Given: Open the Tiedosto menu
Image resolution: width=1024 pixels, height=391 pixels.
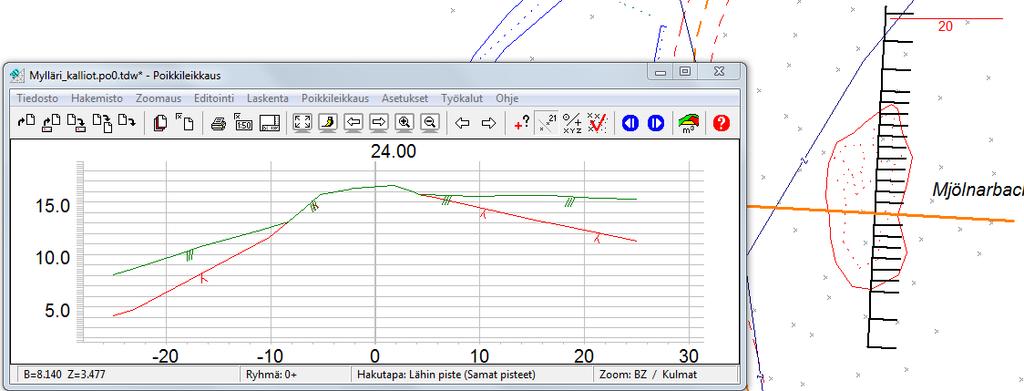Looking at the screenshot, I should [37, 99].
